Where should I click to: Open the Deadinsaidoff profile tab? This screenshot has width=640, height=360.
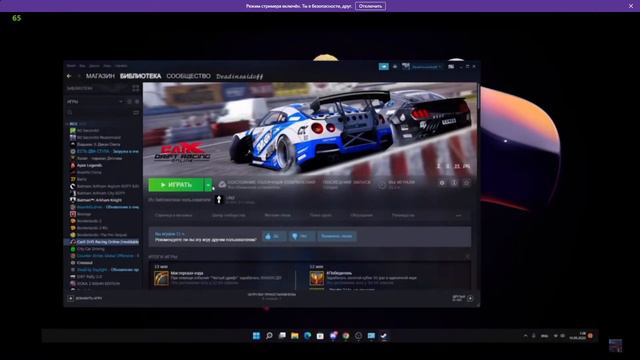[240, 76]
